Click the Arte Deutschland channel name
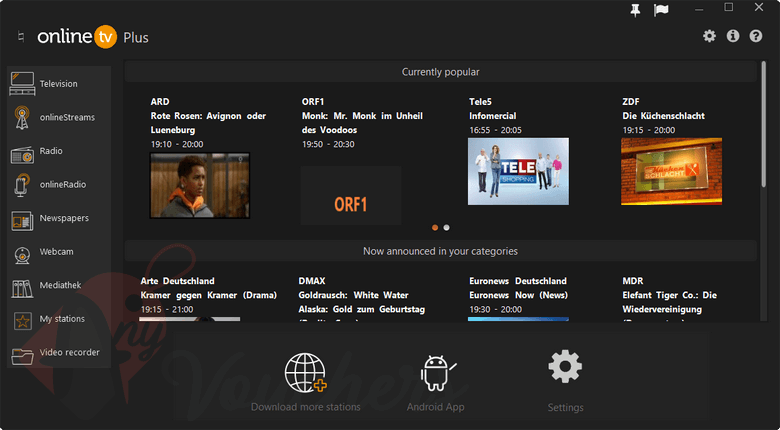 [178, 281]
